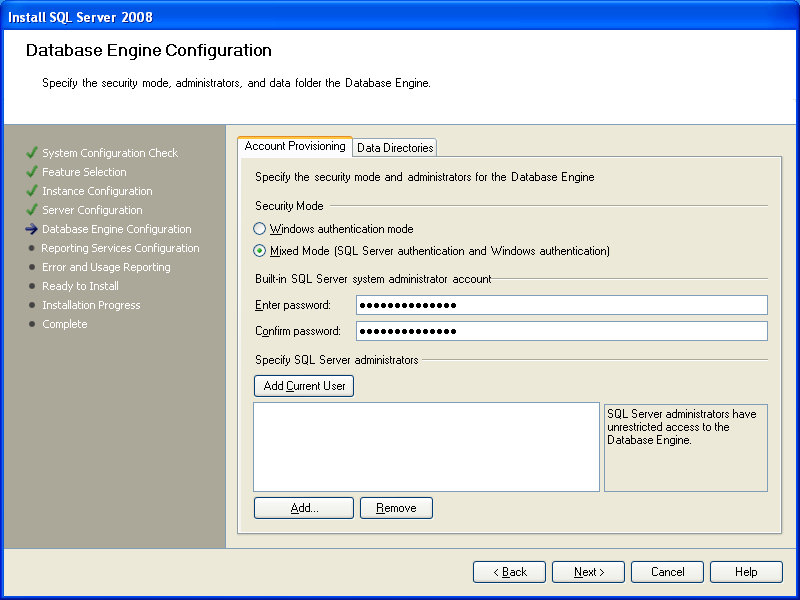Click the Built-in SQL Server system administrator account label
Image resolution: width=800 pixels, height=600 pixels.
coord(373,279)
